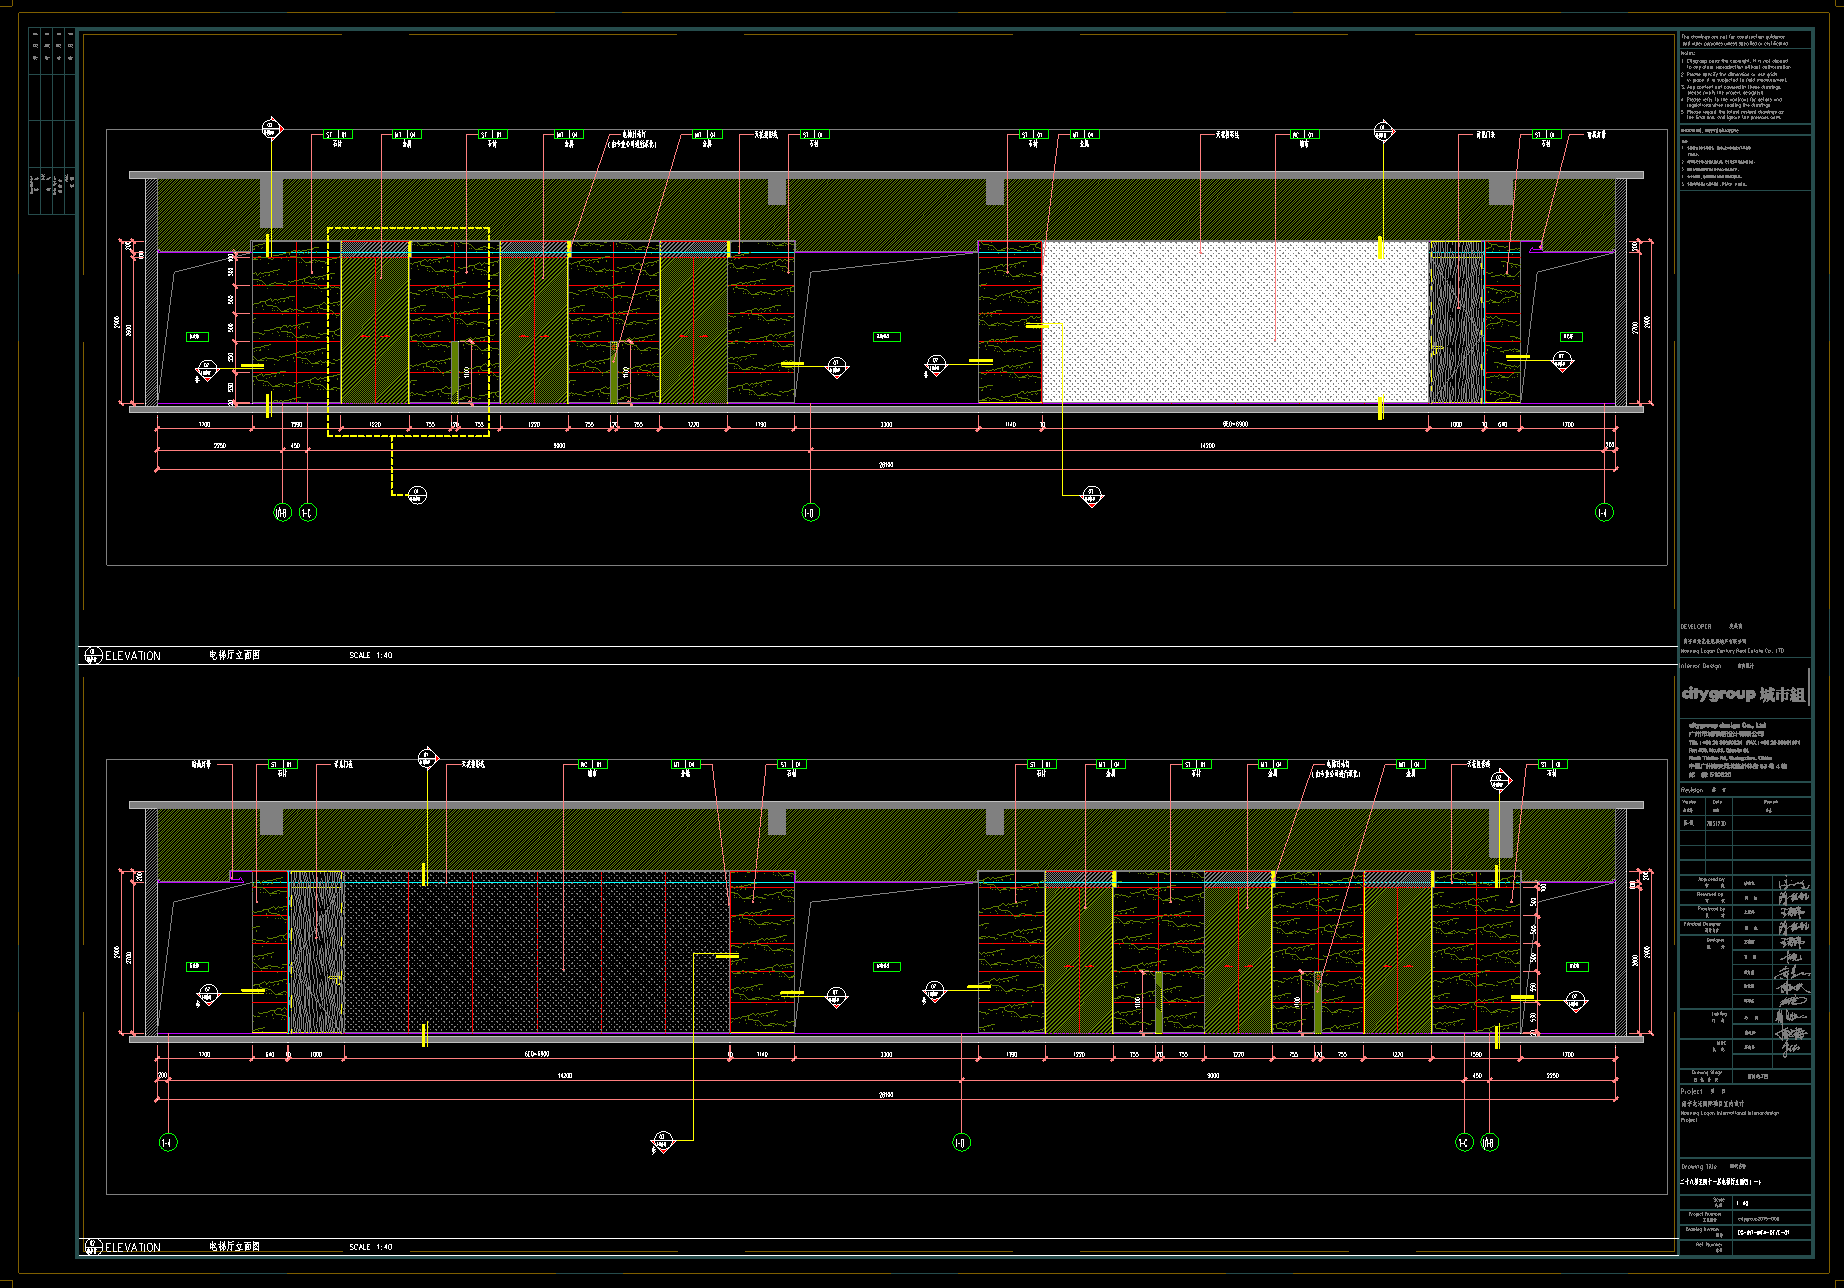This screenshot has width=1844, height=1288.
Task: Click the wood-grain door in lower elevation
Action: pyautogui.click(x=316, y=953)
